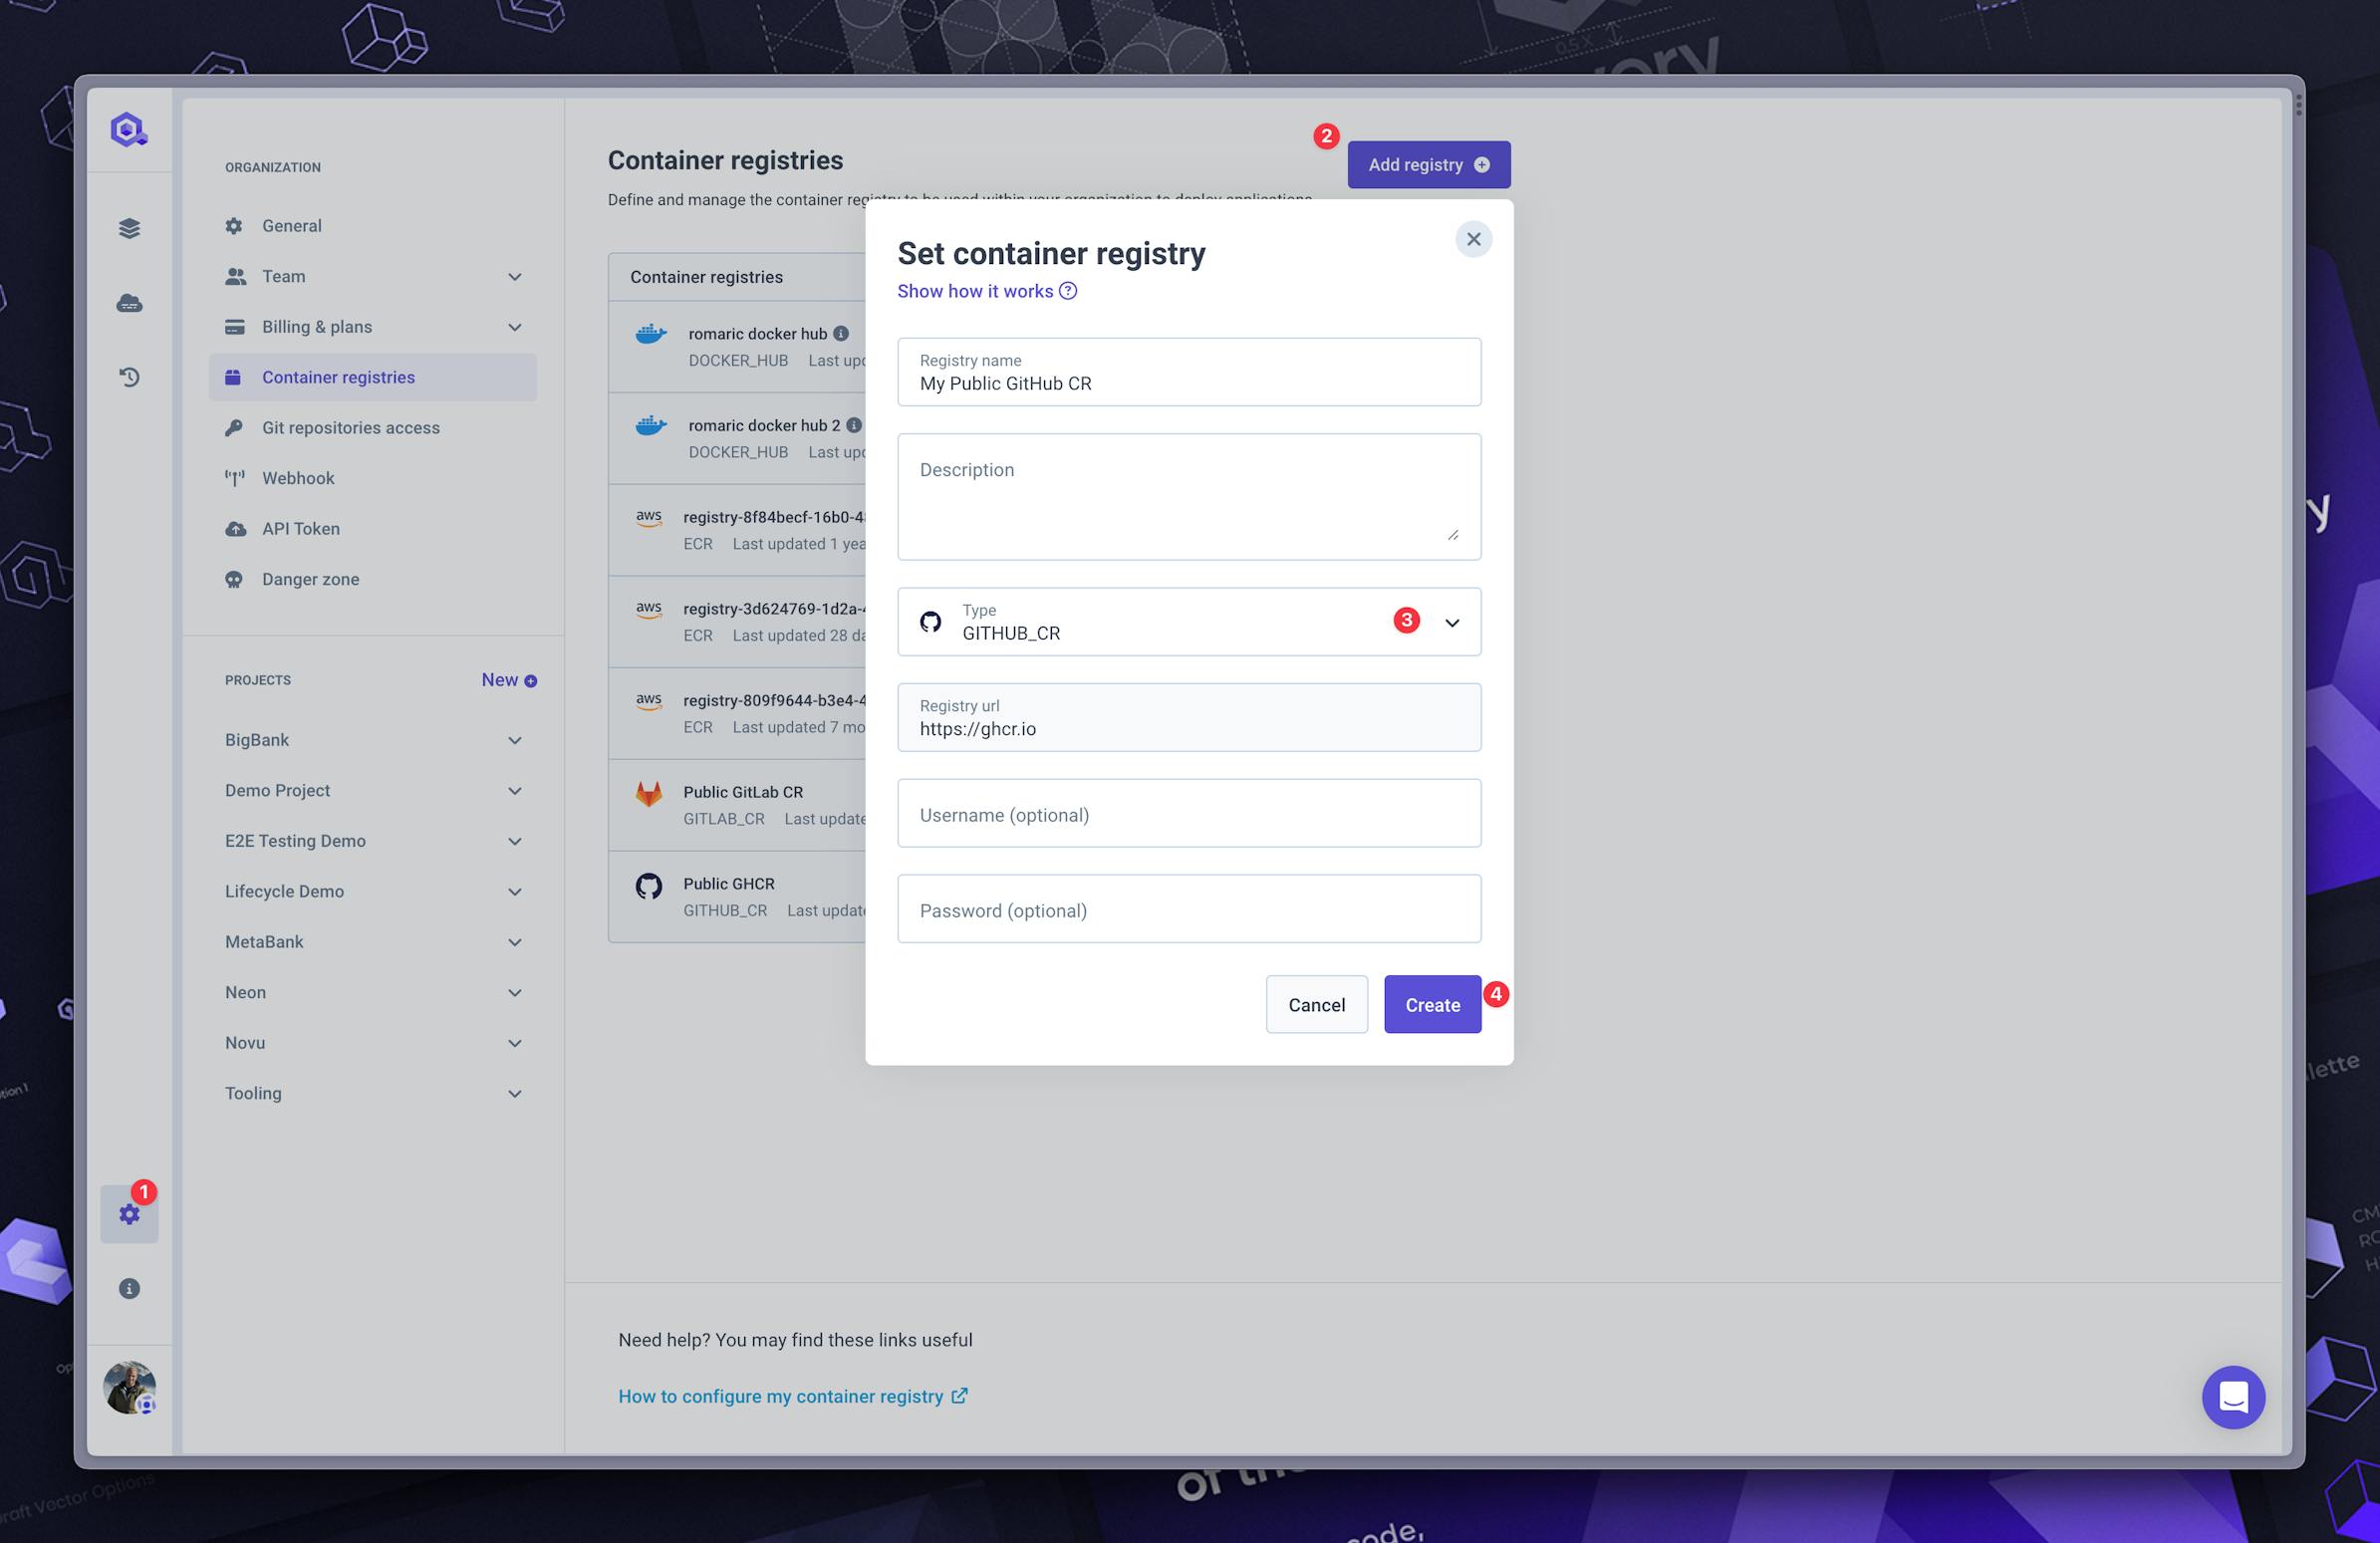This screenshot has height=1543, width=2380.
Task: Click the New project button in sidebar
Action: [x=508, y=679]
